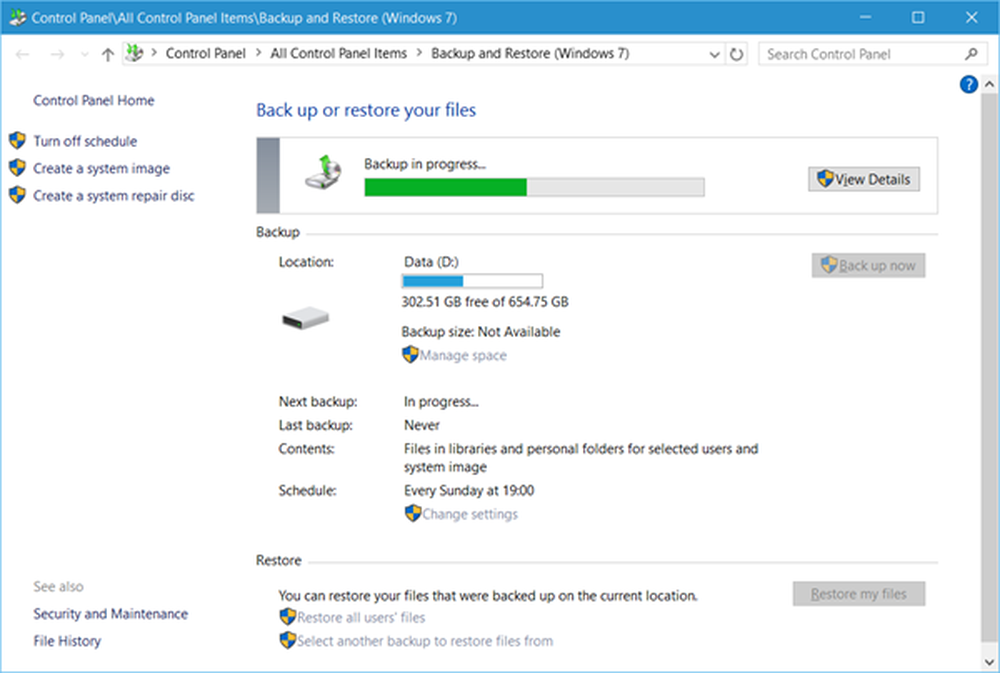
Task: Expand chevron after Control Panel breadcrumb
Action: (x=258, y=54)
